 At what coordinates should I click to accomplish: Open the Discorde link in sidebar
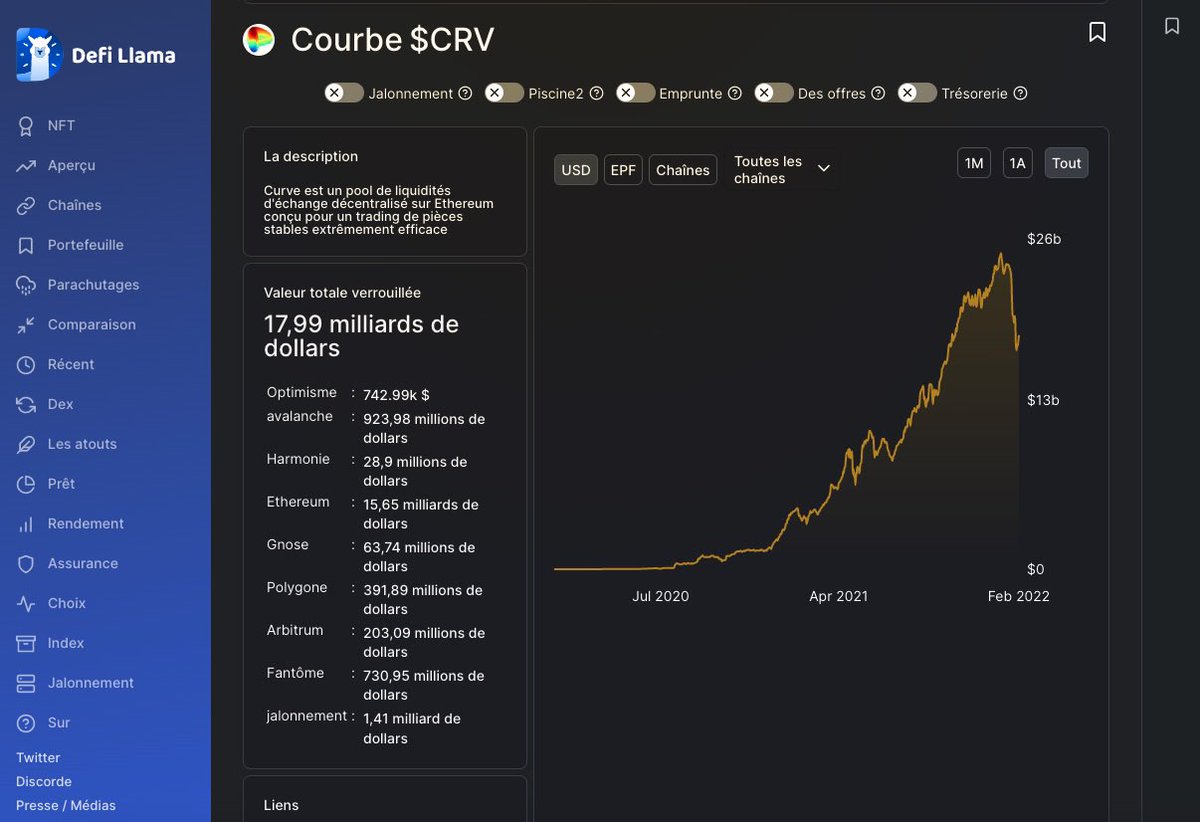coord(44,782)
